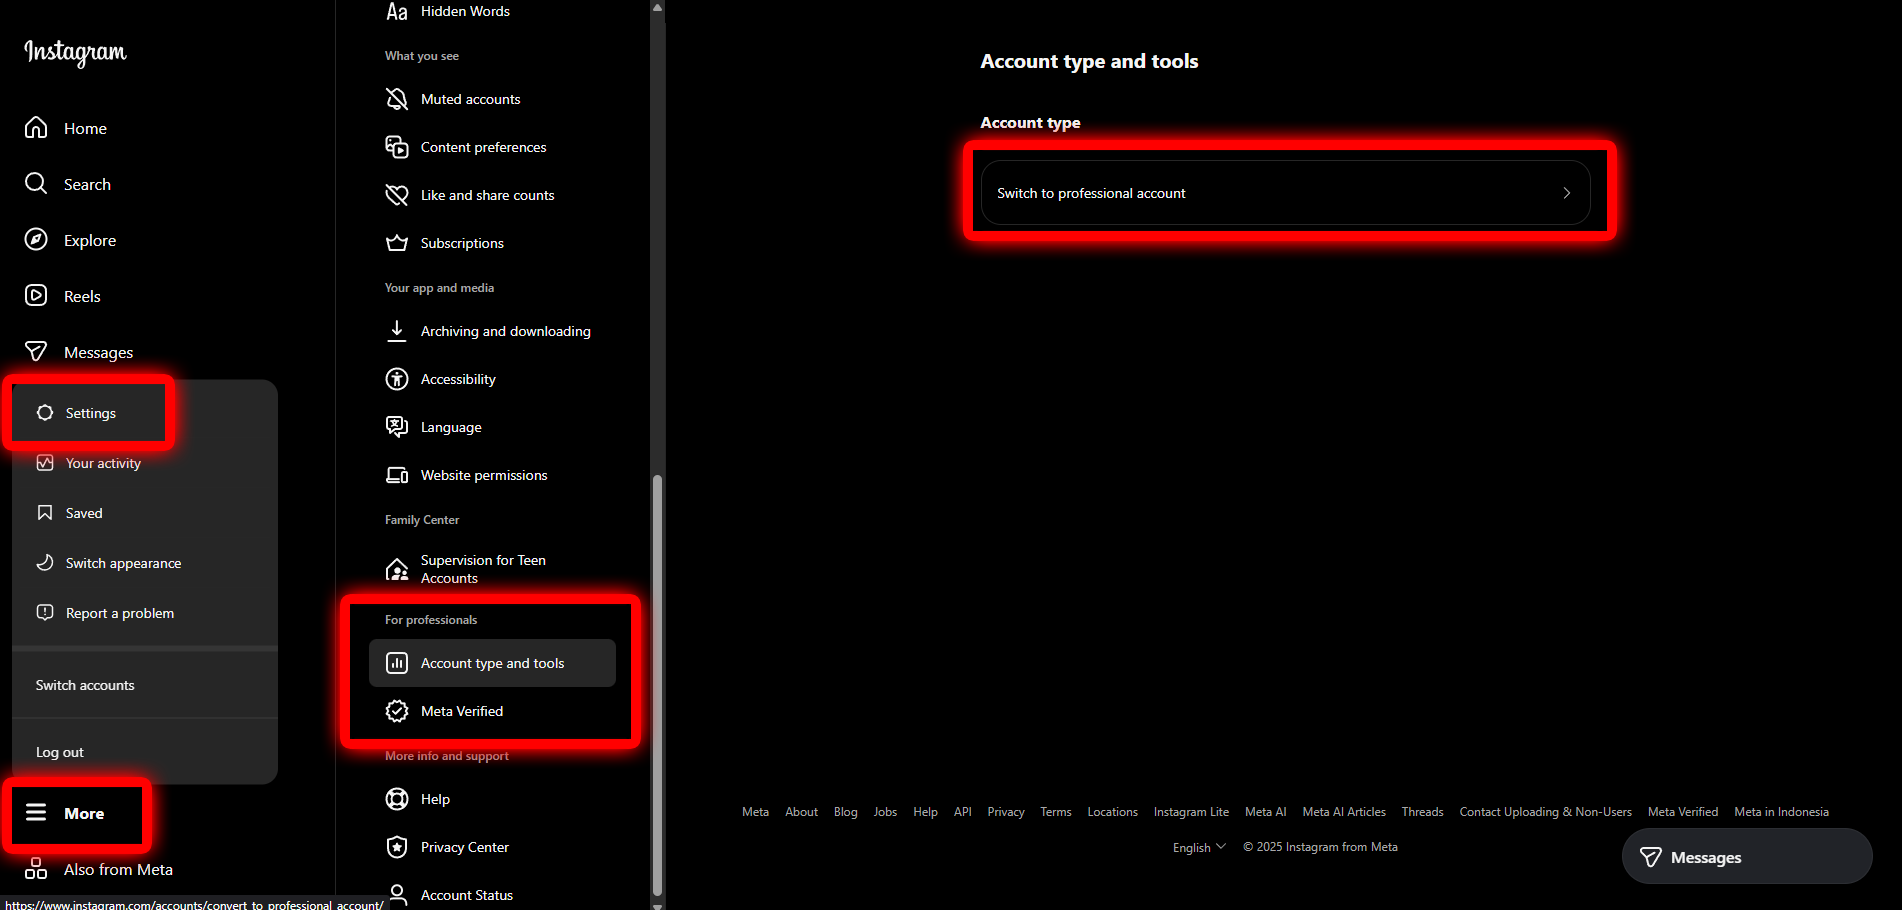Open the More hamburger menu
This screenshot has width=1902, height=910.
pos(37,813)
